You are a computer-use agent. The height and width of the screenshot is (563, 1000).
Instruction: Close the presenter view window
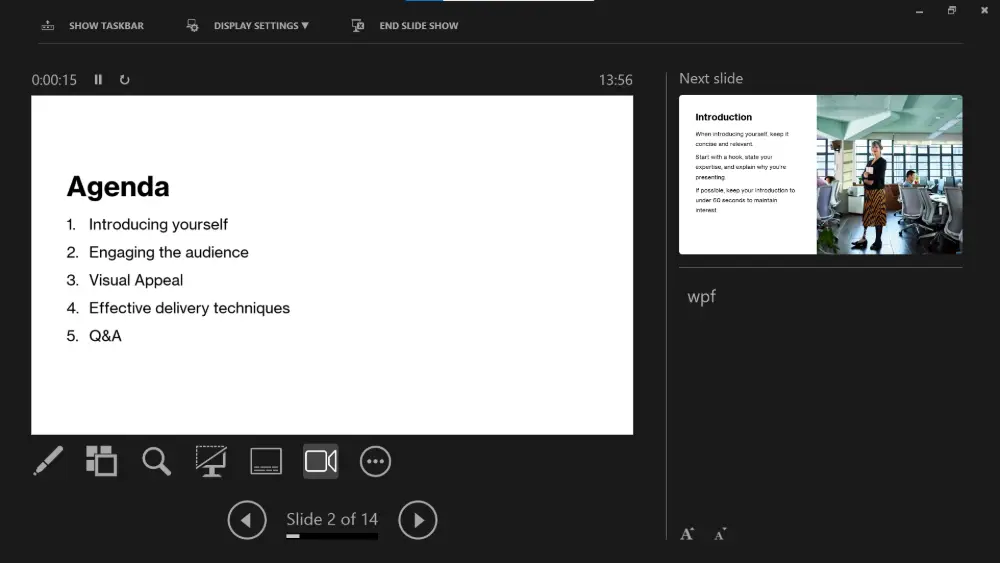coord(984,10)
